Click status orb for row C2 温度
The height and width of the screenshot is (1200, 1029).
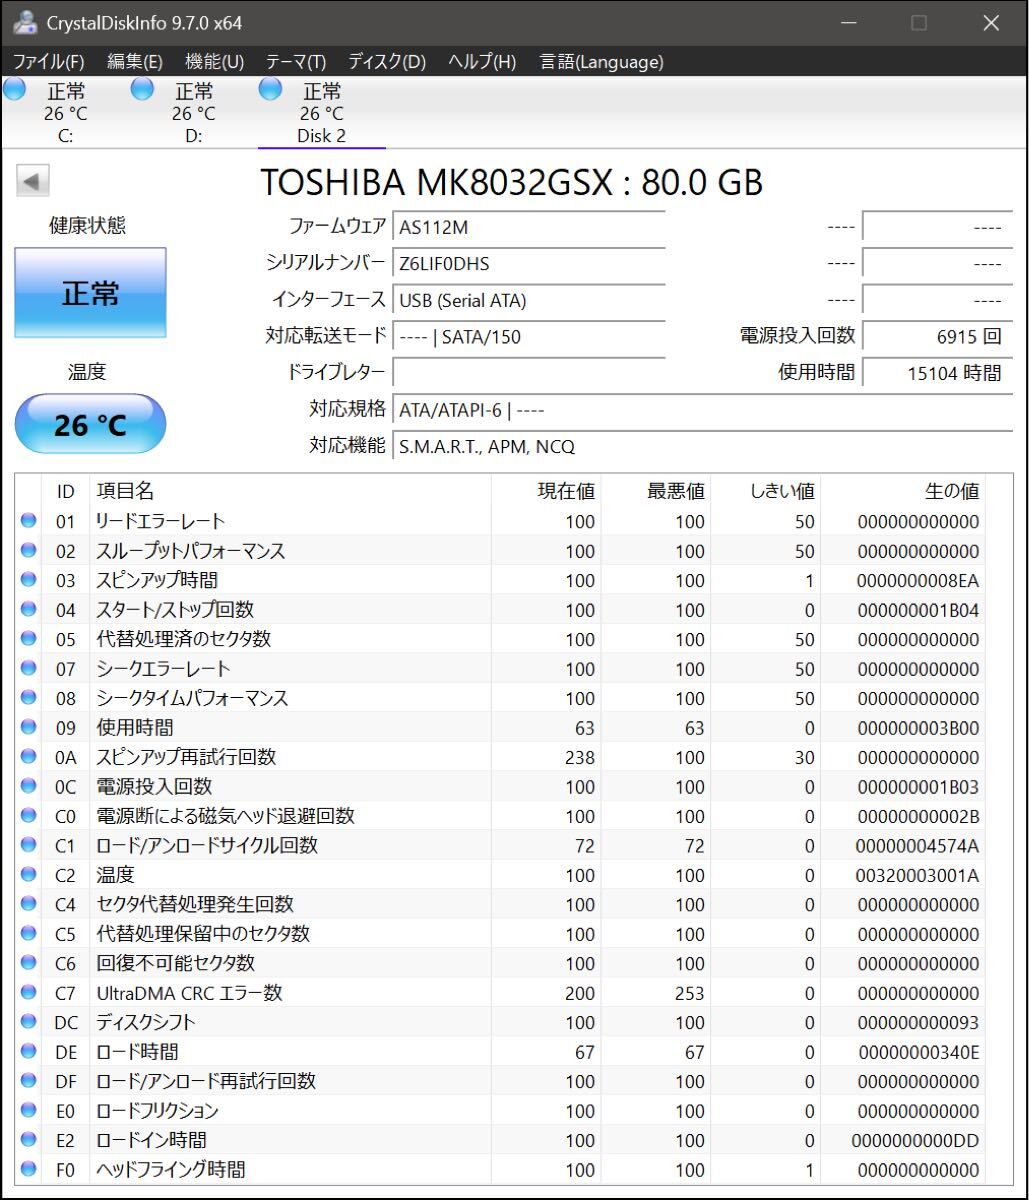pos(28,875)
